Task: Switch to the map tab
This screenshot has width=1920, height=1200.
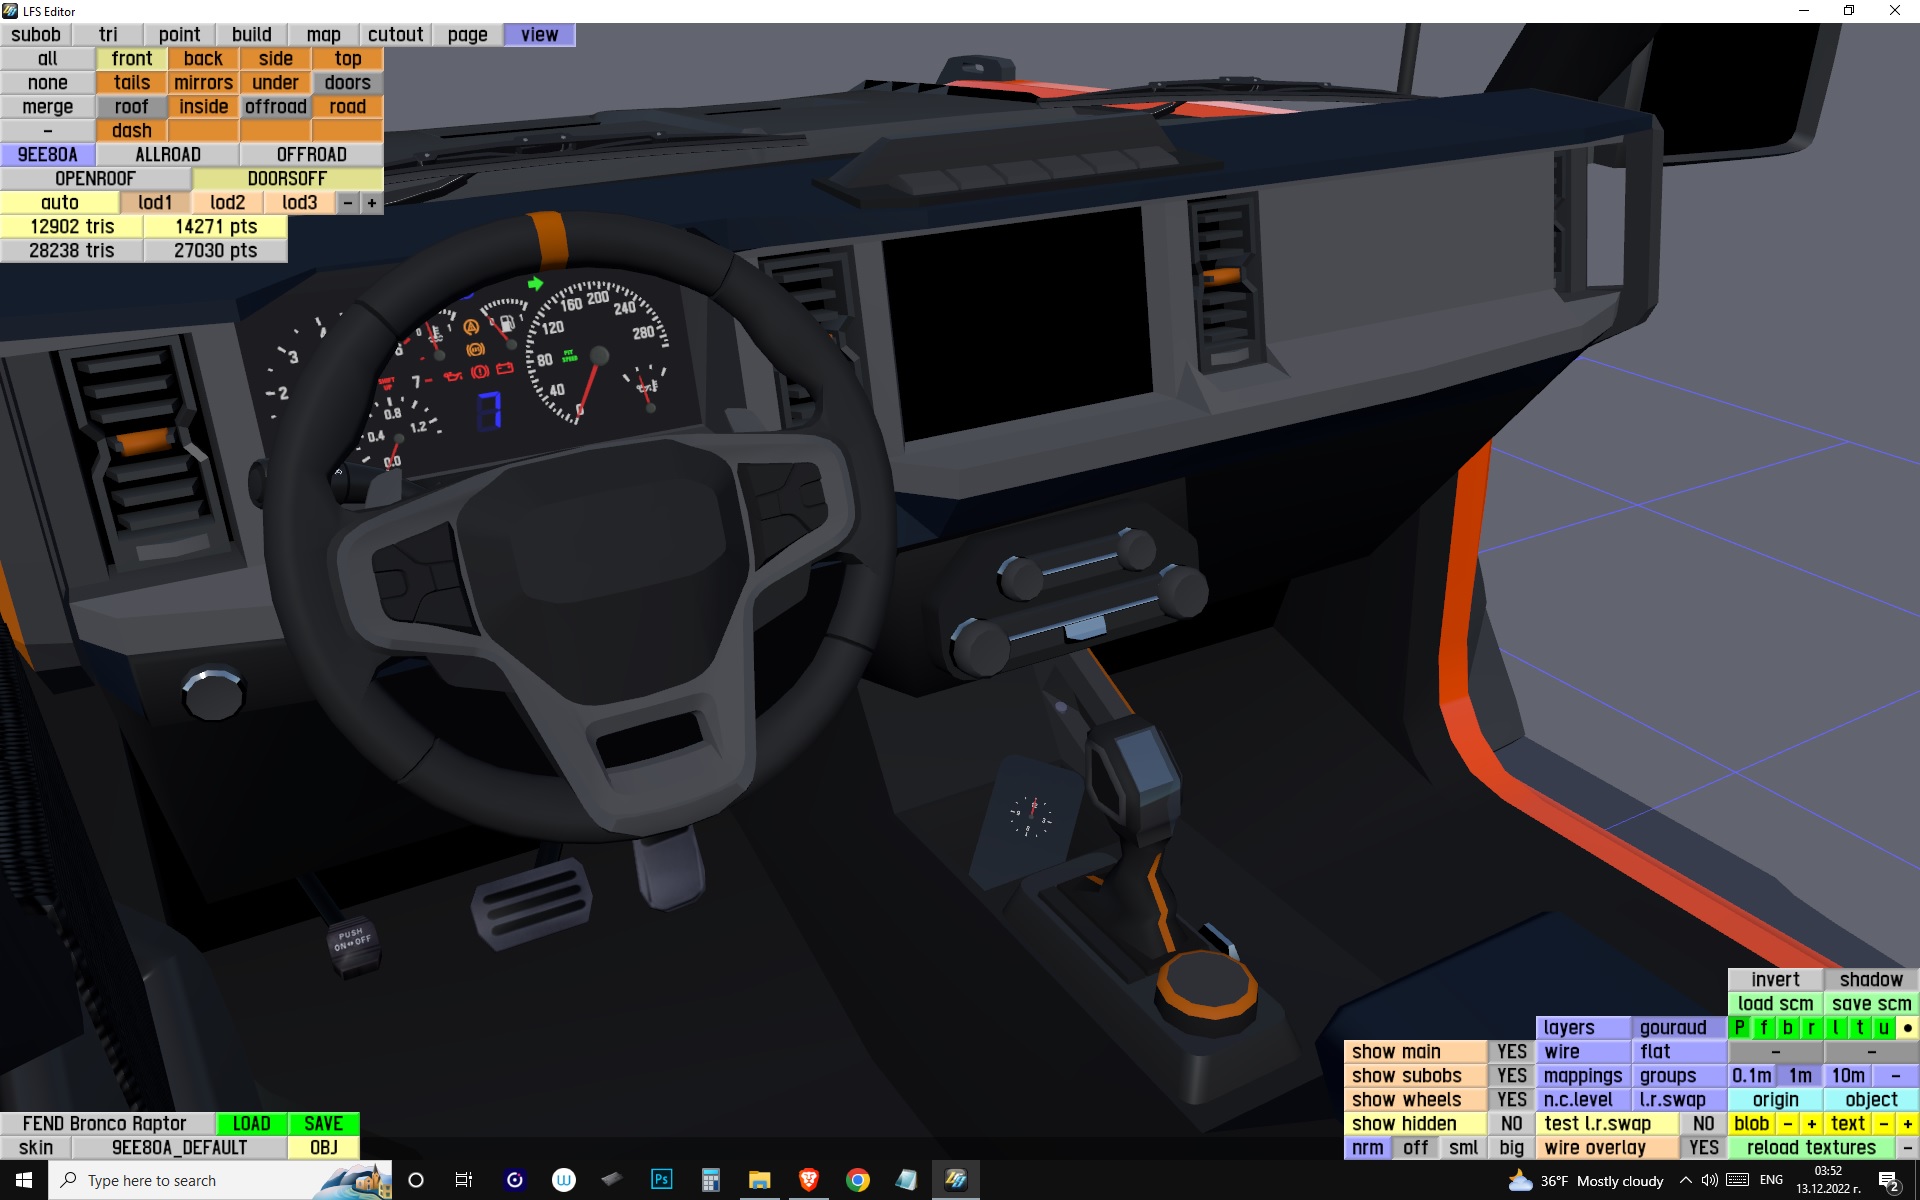Action: pyautogui.click(x=323, y=35)
